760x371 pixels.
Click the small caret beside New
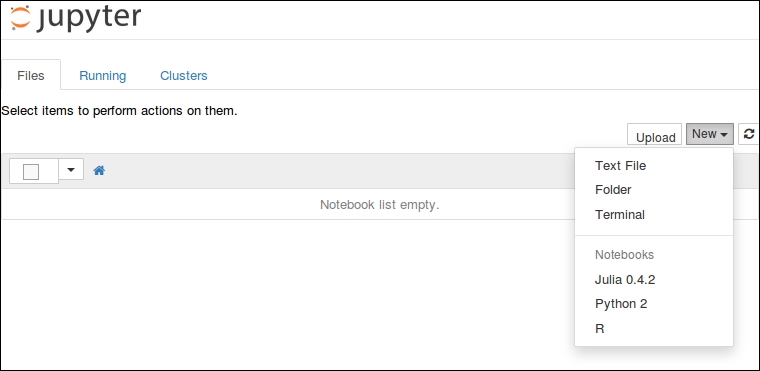coord(724,135)
